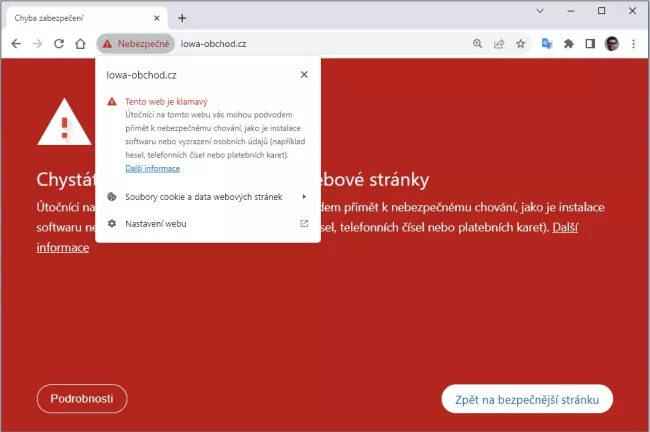Click lowa-obchod.cz title in popup

point(141,75)
